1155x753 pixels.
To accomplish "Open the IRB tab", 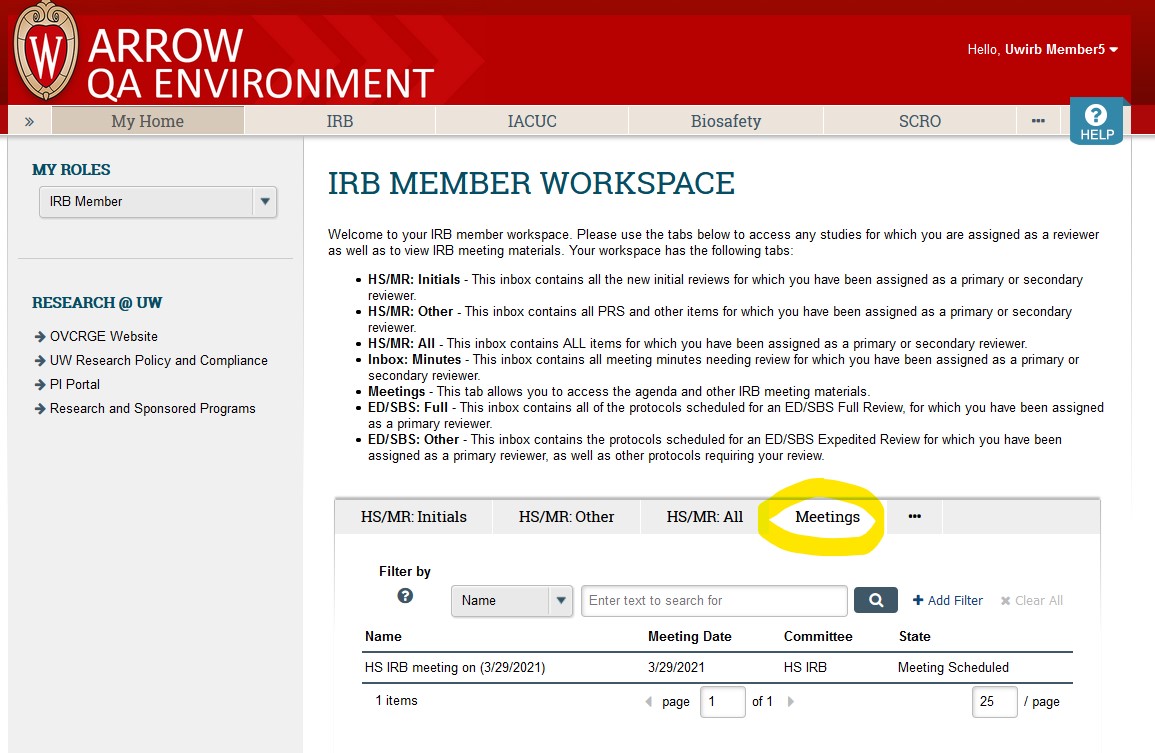I will click(339, 120).
